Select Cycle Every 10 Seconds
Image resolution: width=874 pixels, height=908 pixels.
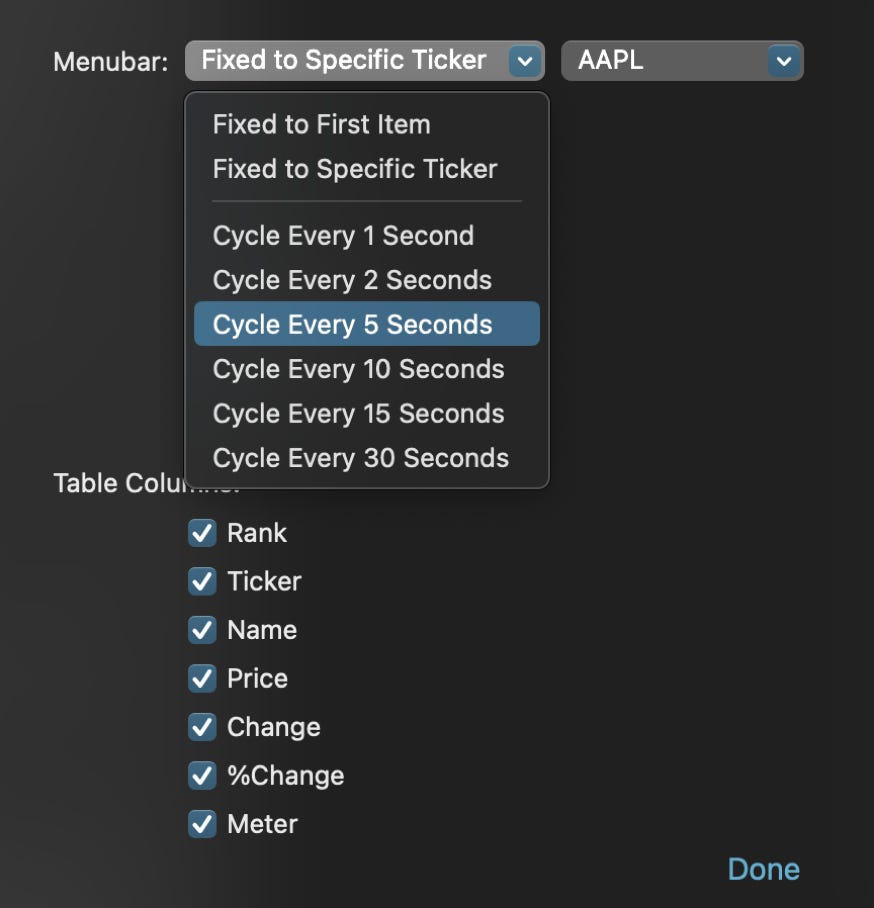358,369
